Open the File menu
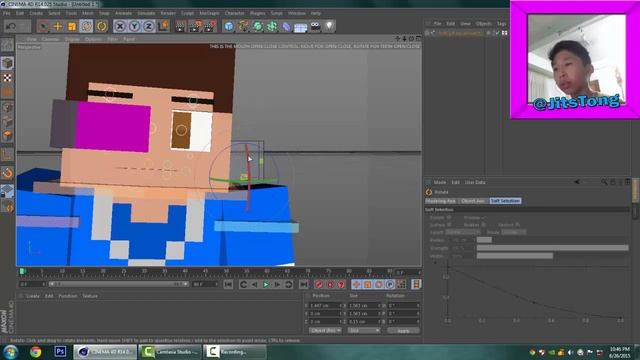 point(7,13)
